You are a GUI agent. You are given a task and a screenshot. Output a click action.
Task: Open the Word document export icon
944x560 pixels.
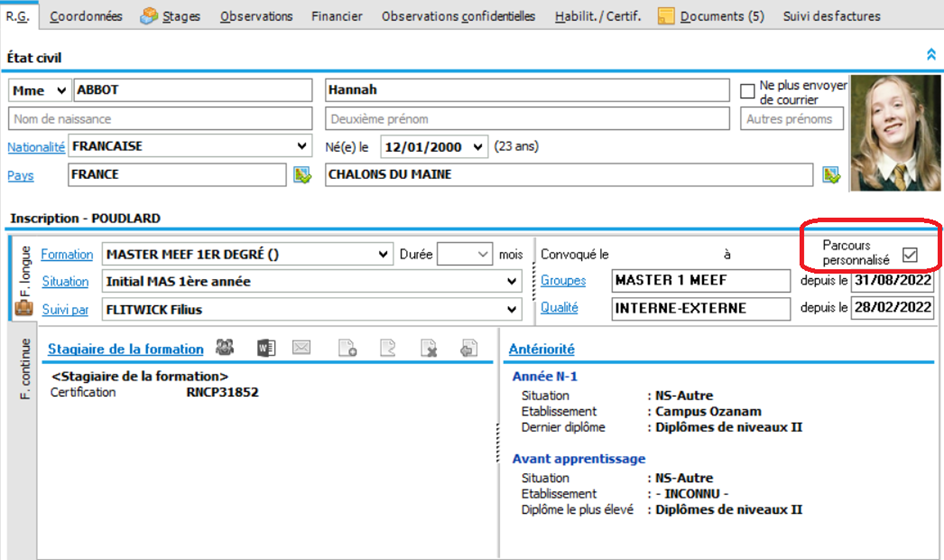coord(266,348)
